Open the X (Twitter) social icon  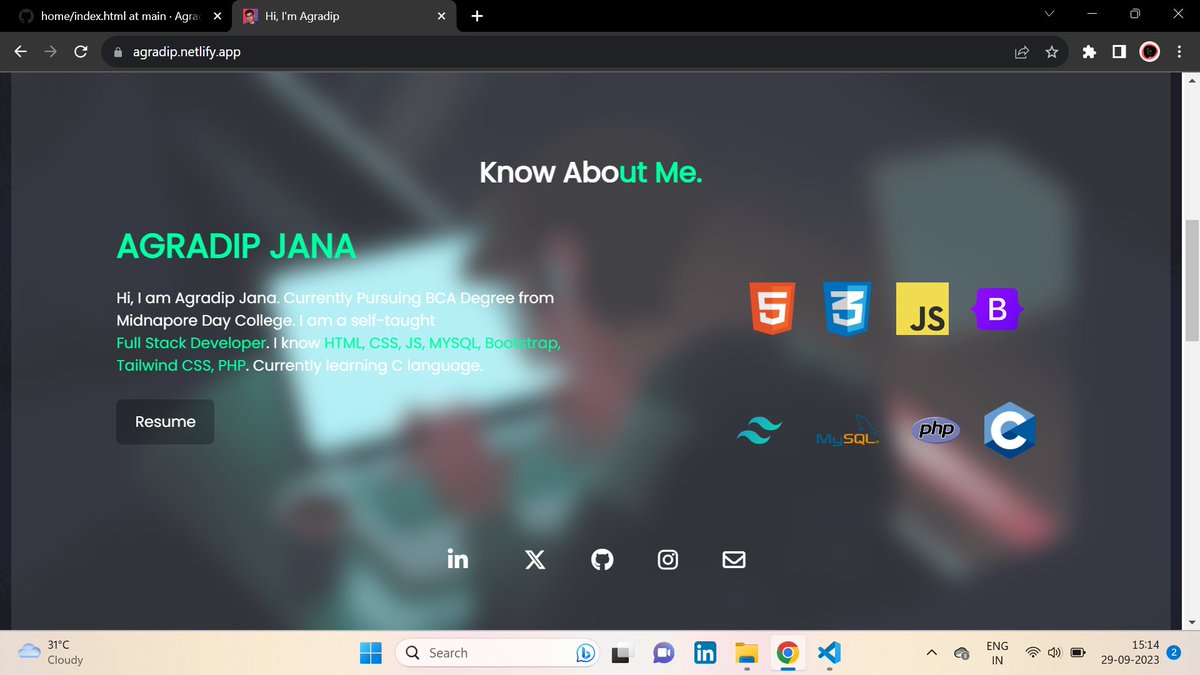(535, 559)
